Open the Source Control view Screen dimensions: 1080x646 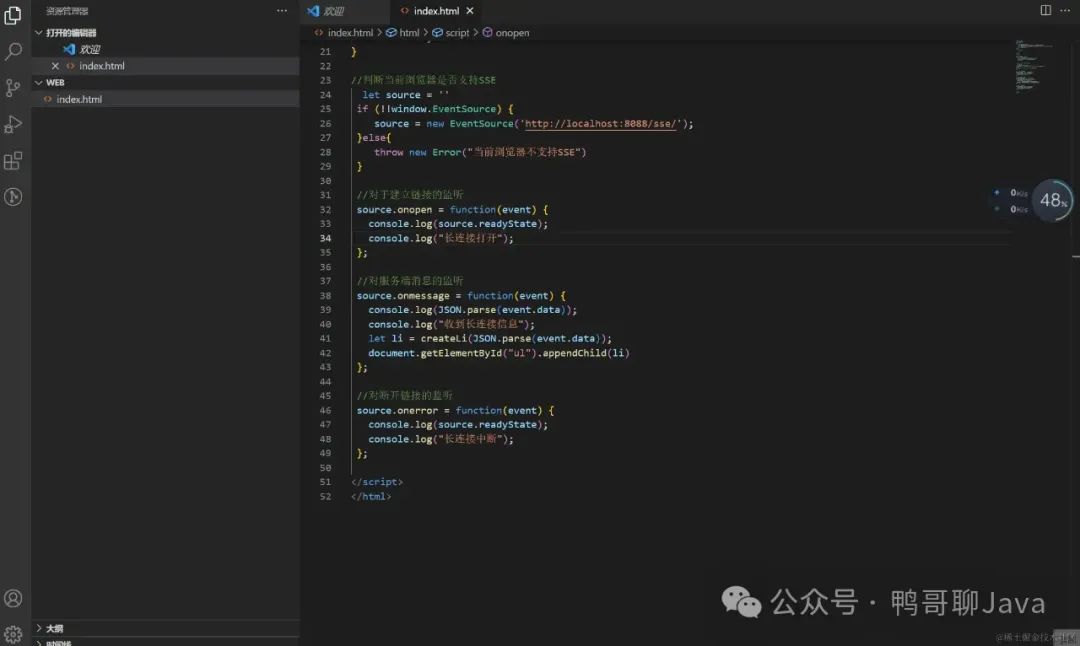(13, 88)
